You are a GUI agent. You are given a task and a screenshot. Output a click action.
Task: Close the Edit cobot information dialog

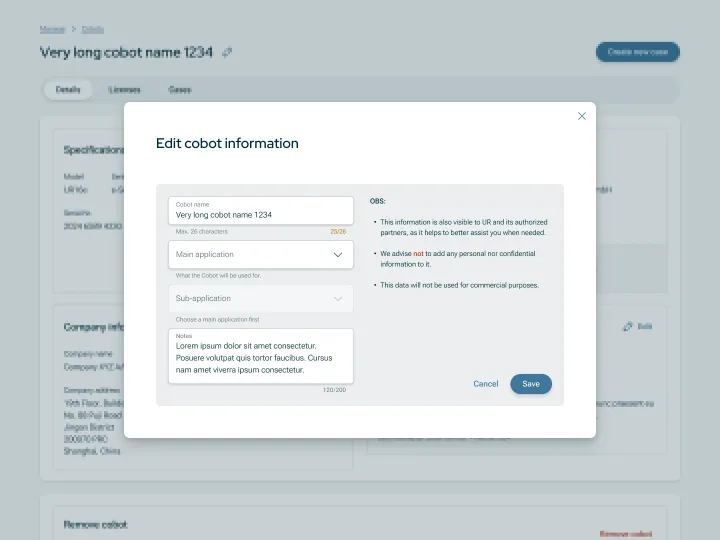click(x=582, y=116)
